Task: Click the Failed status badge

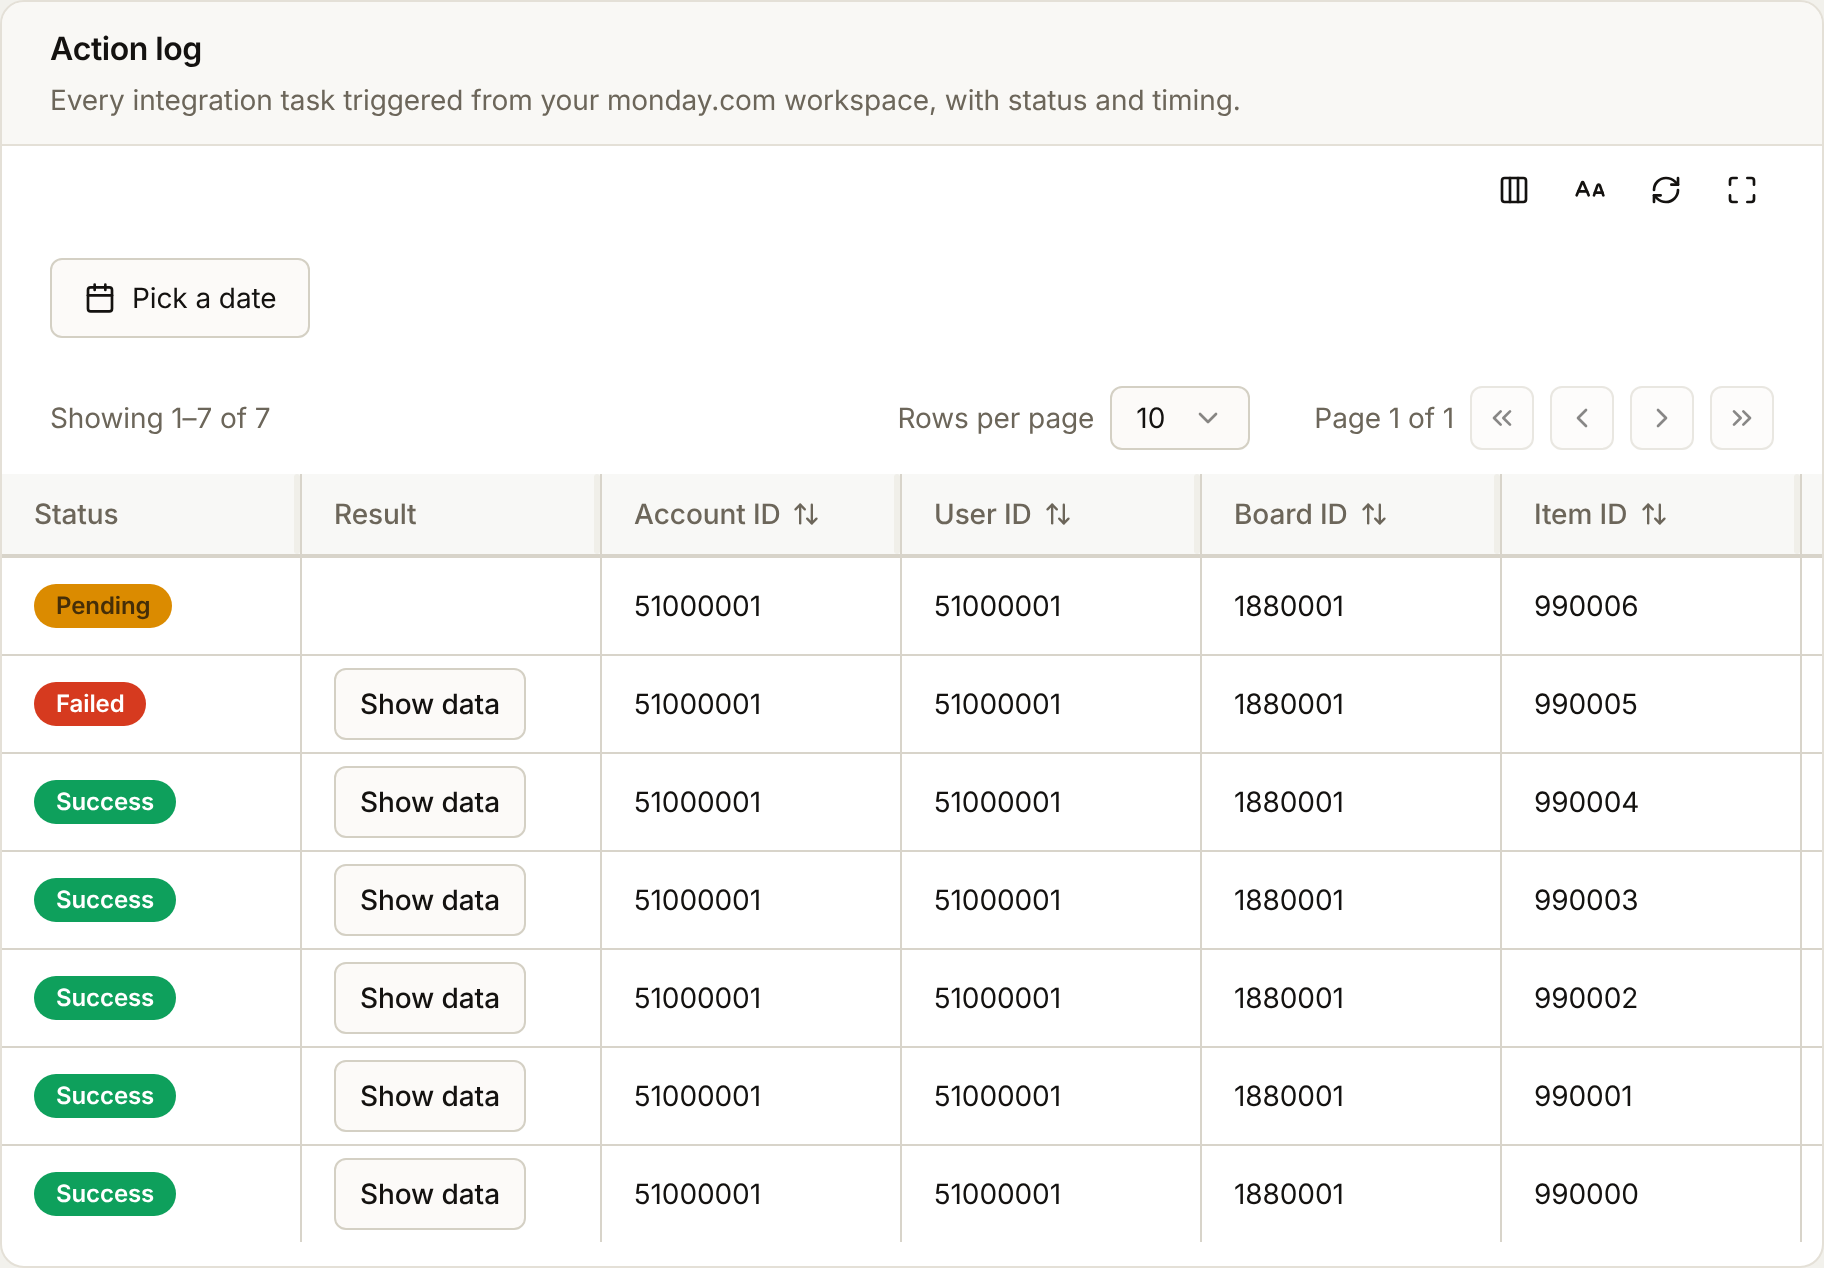Action: (90, 704)
